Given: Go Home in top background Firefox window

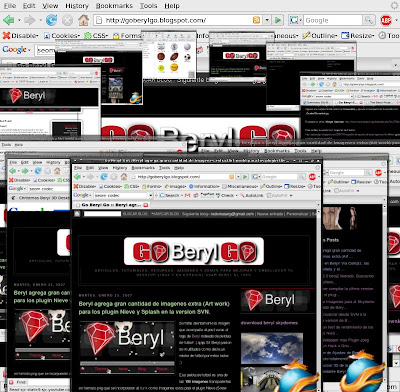Looking at the screenshot, I should pos(83,20).
